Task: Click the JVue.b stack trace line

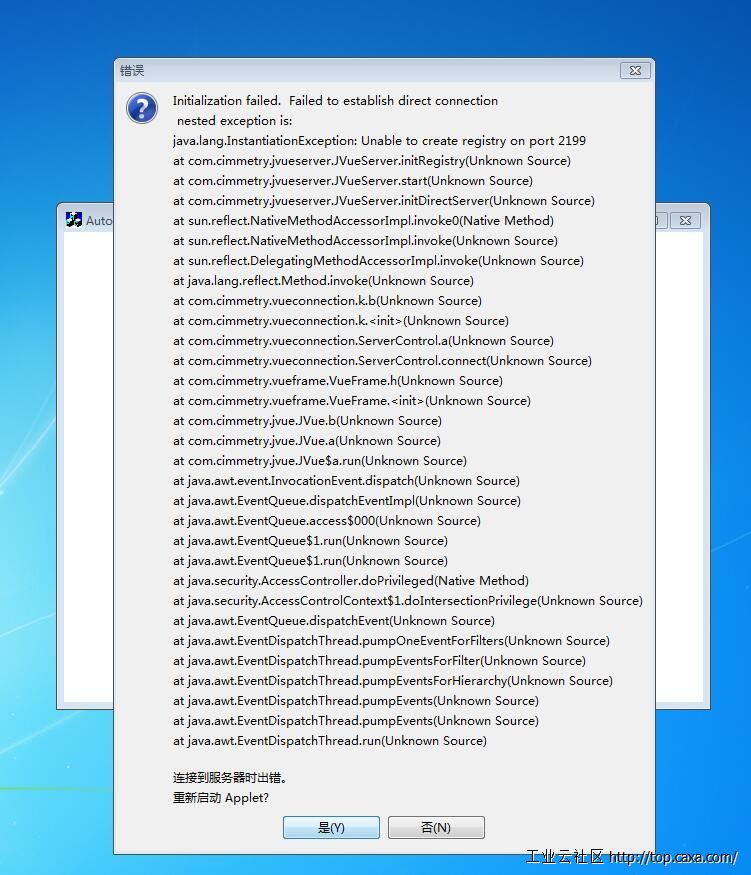Action: pyautogui.click(x=307, y=421)
